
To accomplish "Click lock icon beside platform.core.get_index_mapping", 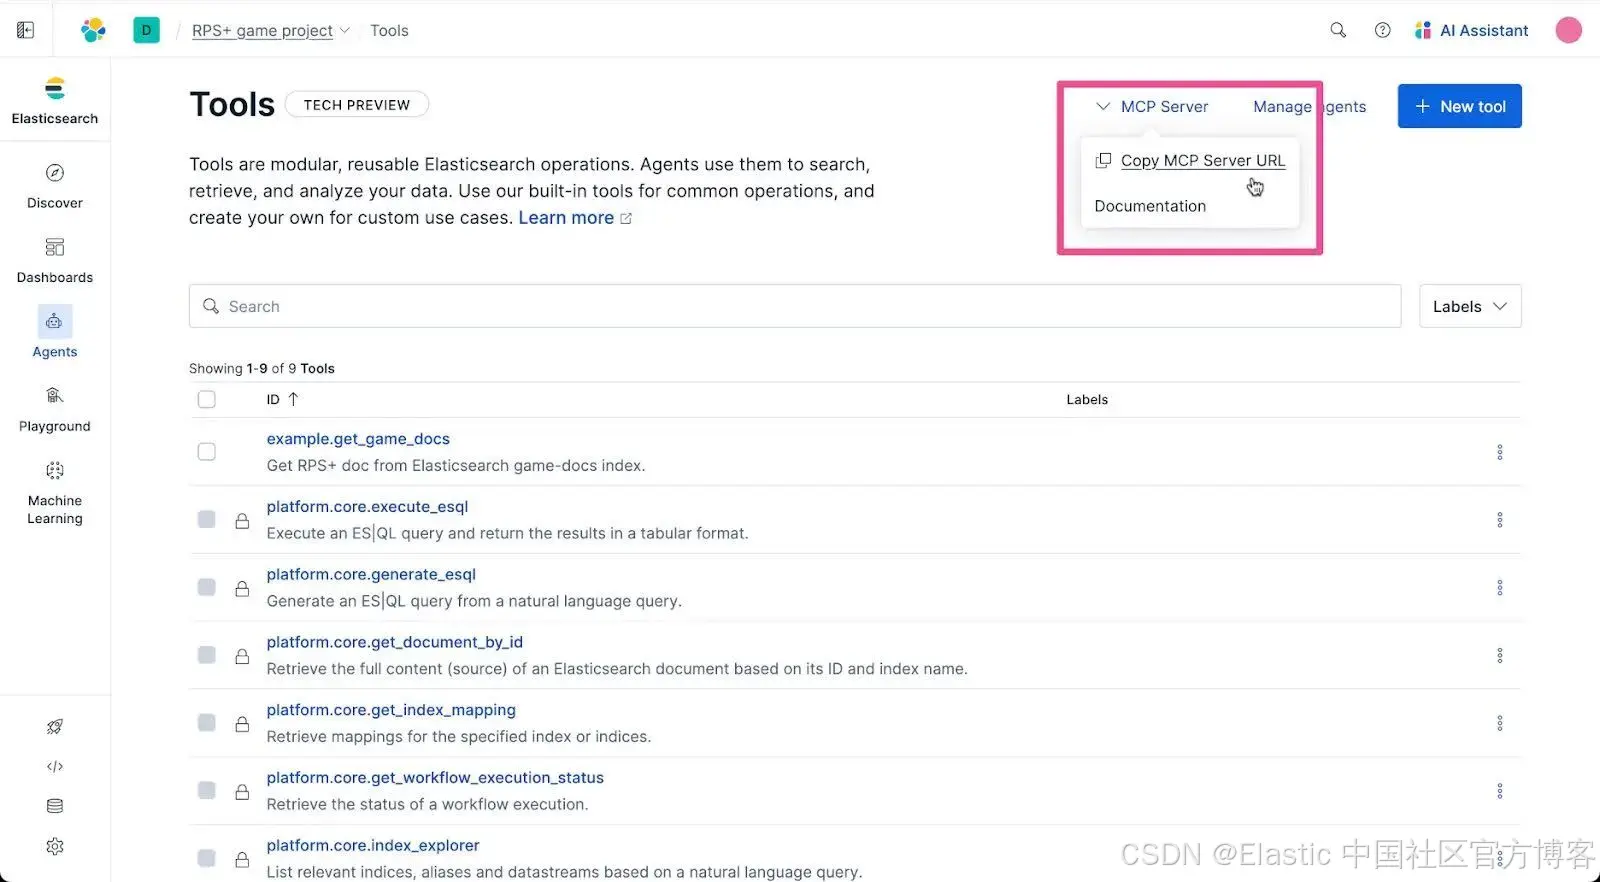I will [x=242, y=723].
